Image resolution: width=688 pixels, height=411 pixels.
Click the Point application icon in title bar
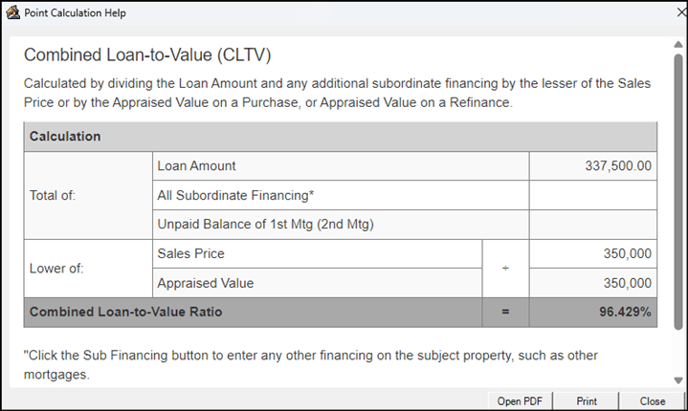pyautogui.click(x=13, y=13)
